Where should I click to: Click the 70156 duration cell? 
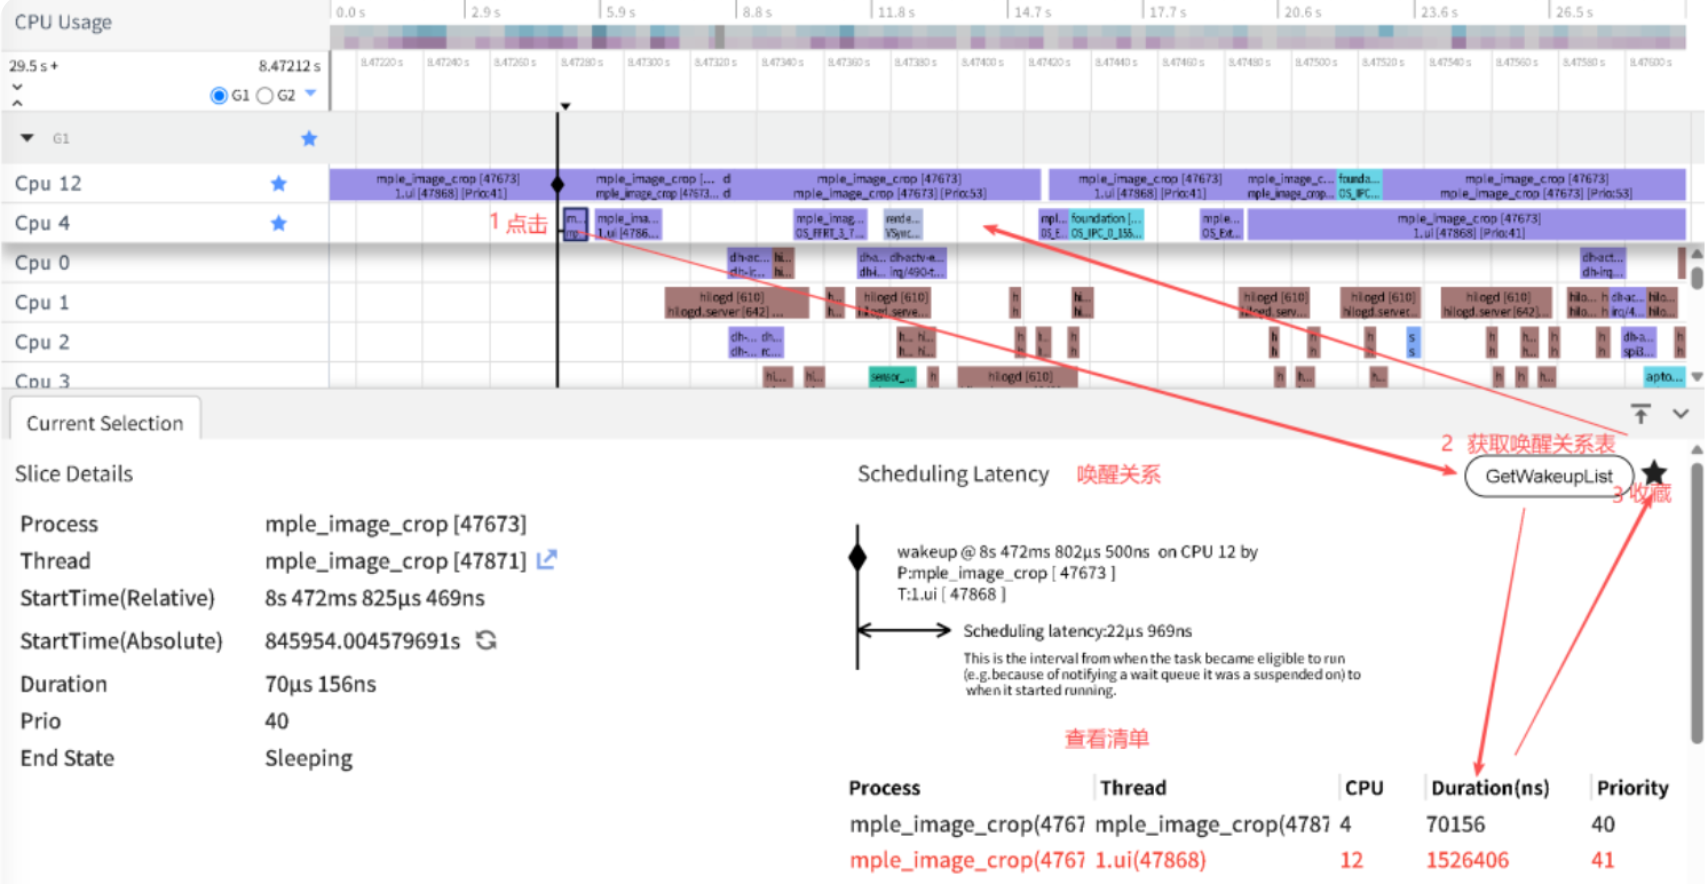[x=1455, y=824]
